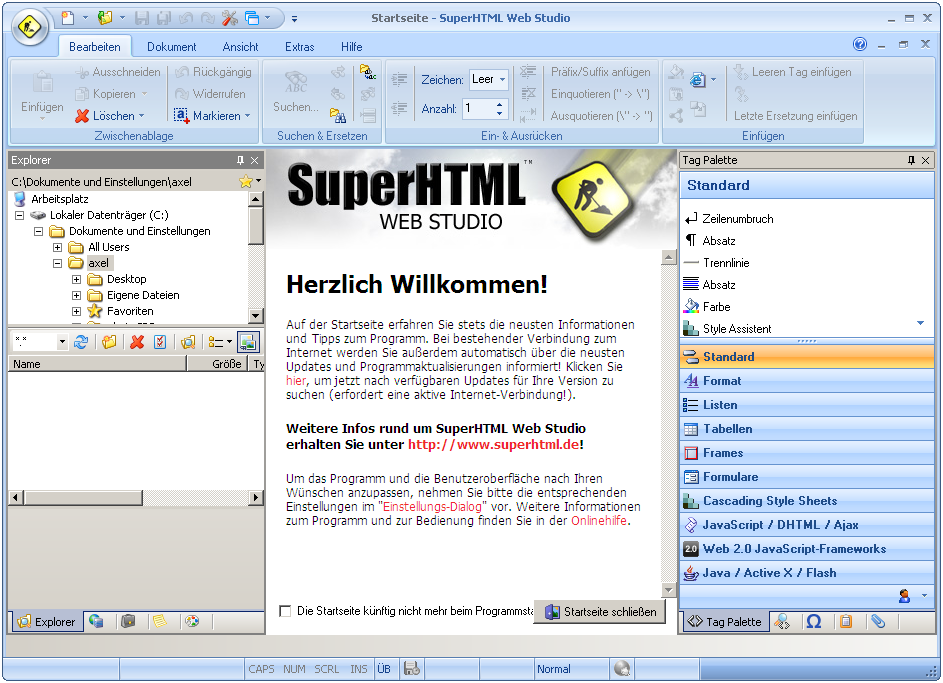This screenshot has height=683, width=943.
Task: Open the paperclip tab in Tag Palette
Action: pos(879,621)
